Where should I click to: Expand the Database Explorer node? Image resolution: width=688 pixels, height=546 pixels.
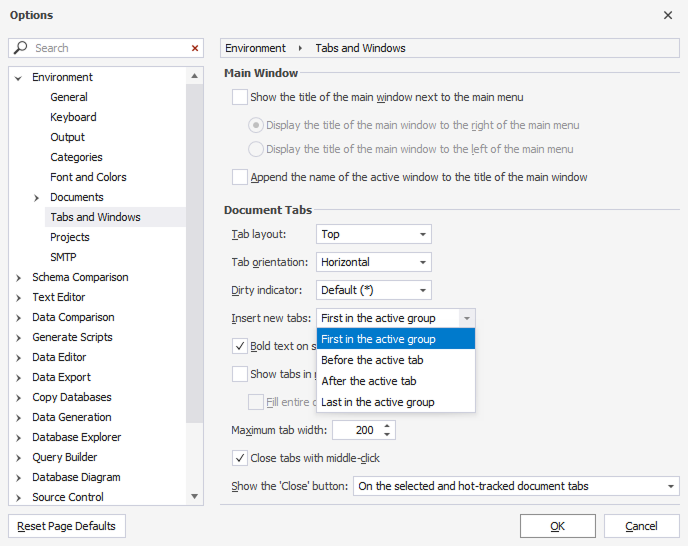[x=18, y=438]
